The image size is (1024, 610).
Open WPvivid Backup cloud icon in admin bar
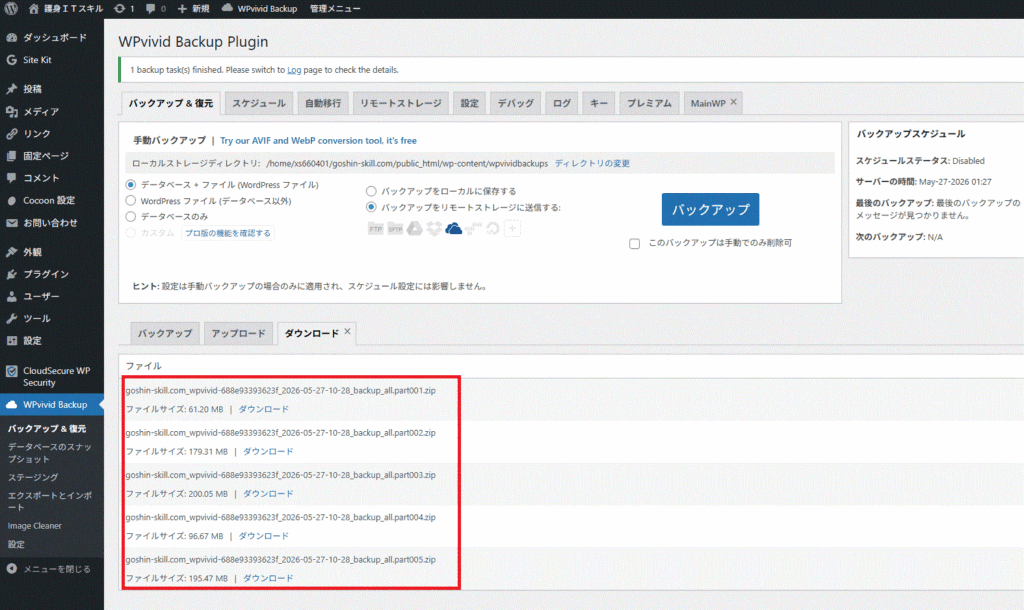(x=227, y=8)
